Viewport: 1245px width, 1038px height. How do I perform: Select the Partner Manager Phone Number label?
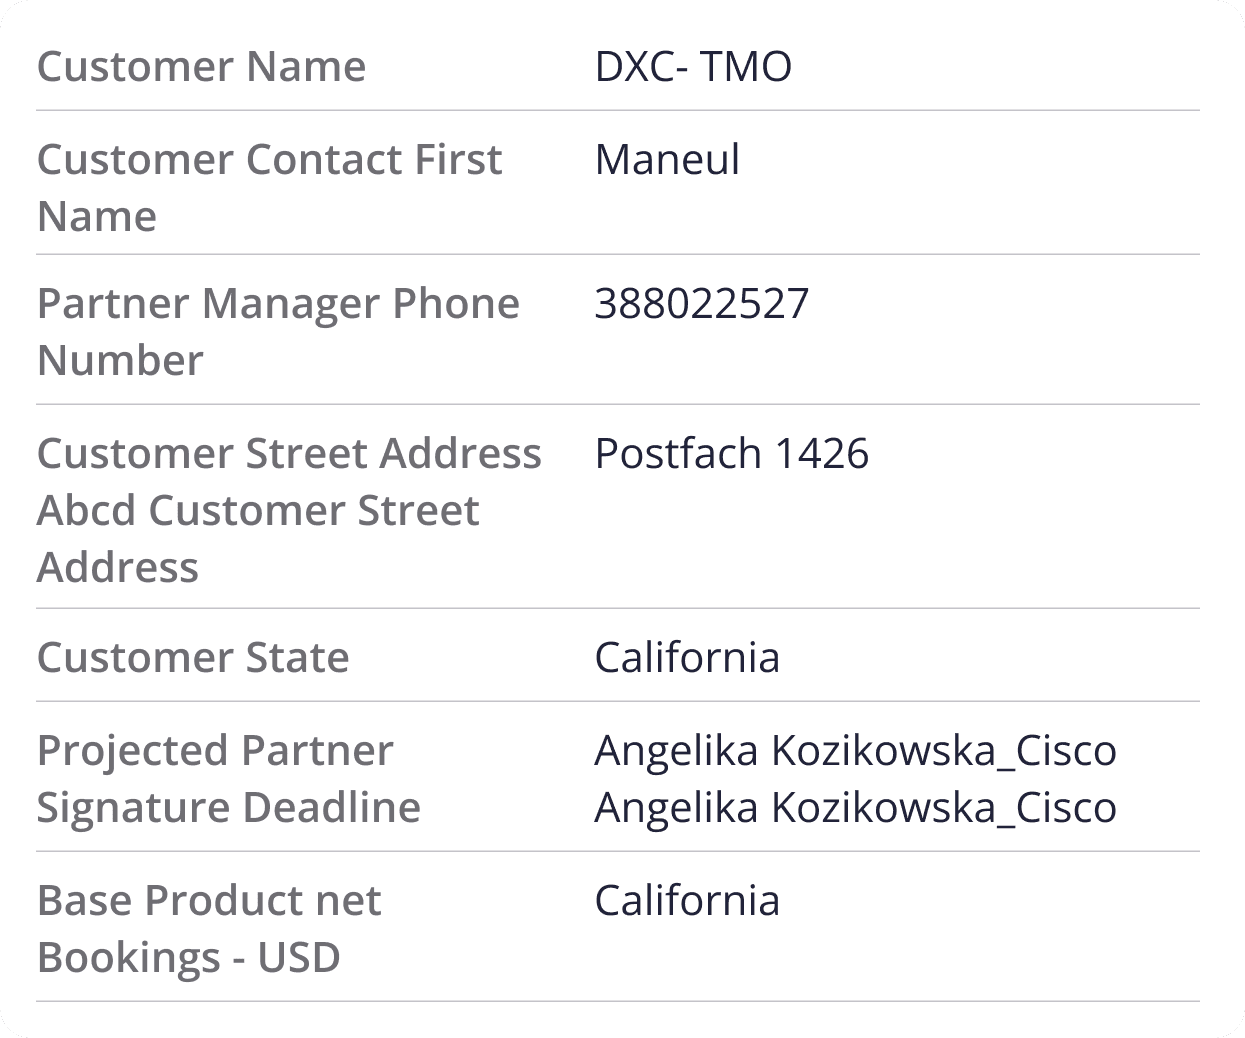[278, 332]
